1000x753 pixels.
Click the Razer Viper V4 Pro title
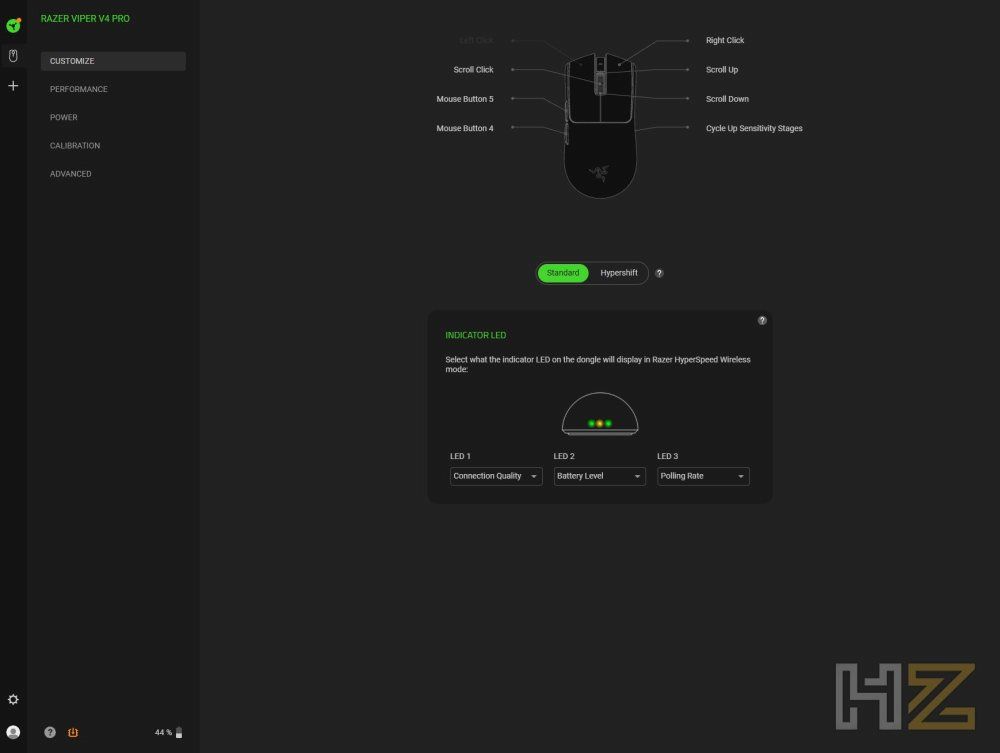(x=85, y=18)
